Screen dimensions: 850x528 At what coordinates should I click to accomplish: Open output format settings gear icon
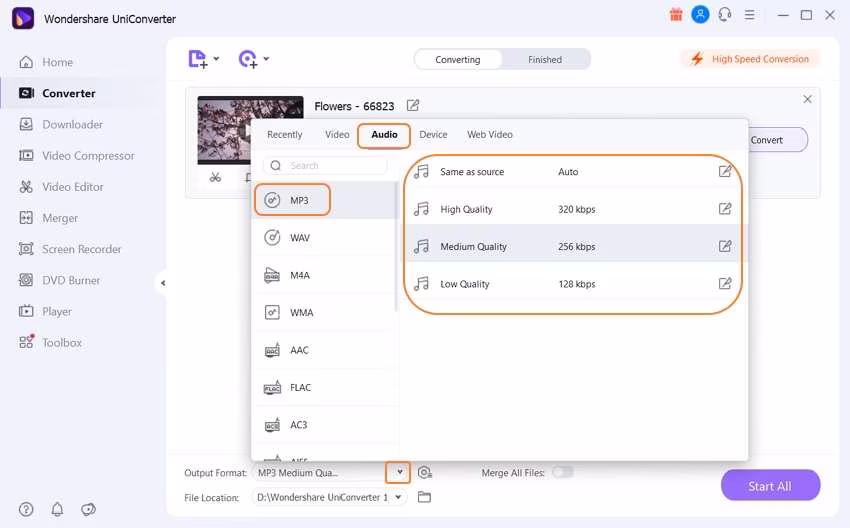pos(424,473)
